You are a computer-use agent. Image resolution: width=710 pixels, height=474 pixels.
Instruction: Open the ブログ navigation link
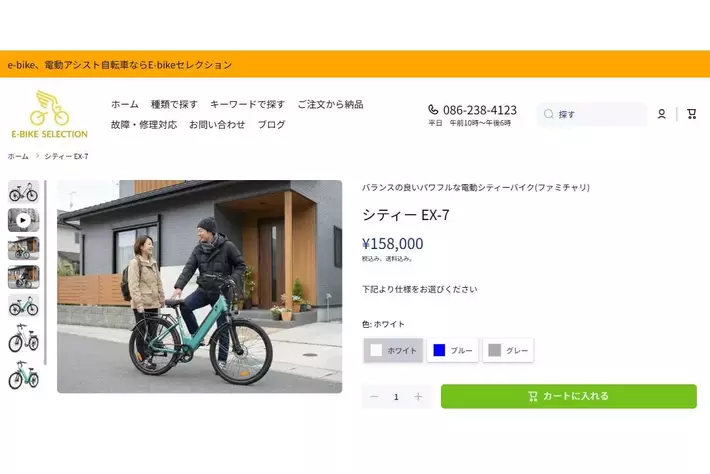tap(271, 124)
